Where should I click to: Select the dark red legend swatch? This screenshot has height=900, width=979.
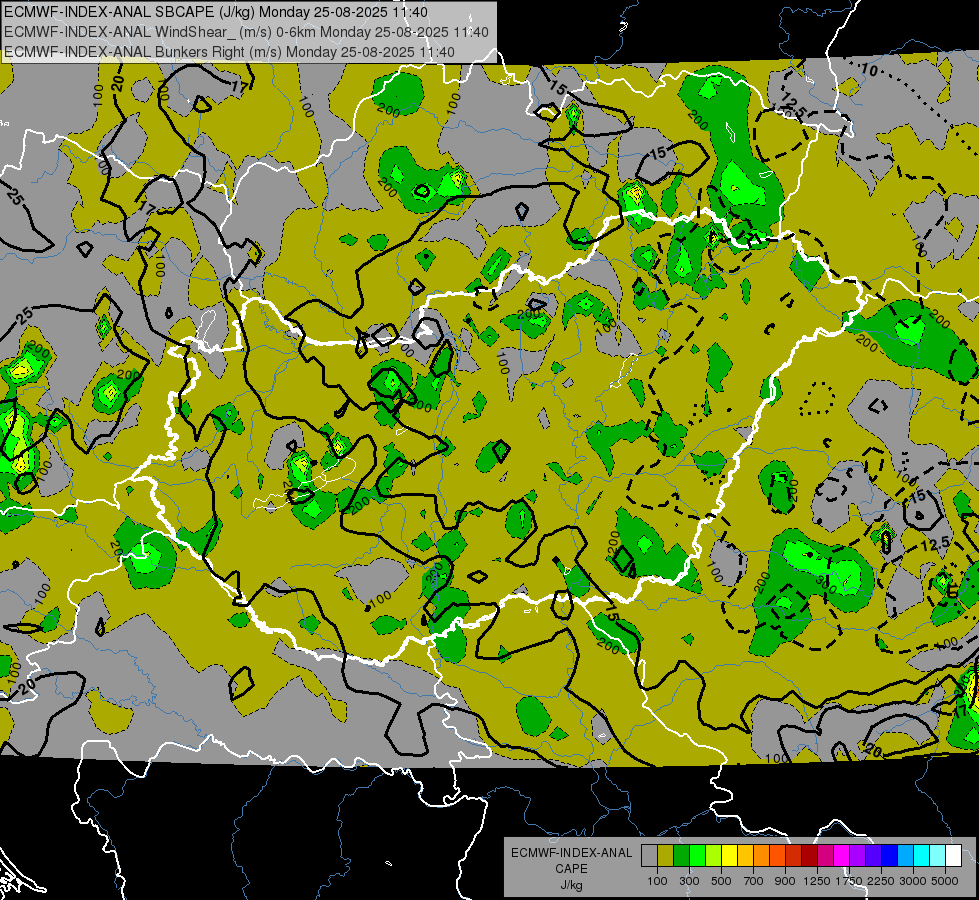[x=809, y=855]
